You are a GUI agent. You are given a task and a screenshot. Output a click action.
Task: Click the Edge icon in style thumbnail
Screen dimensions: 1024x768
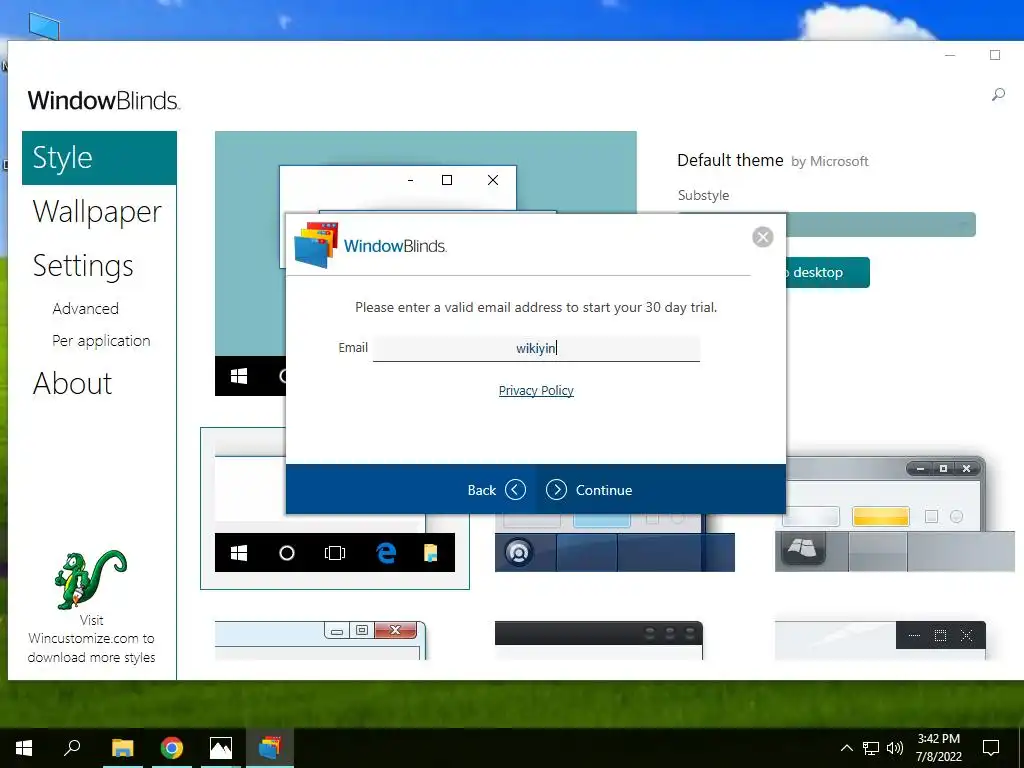tap(386, 553)
